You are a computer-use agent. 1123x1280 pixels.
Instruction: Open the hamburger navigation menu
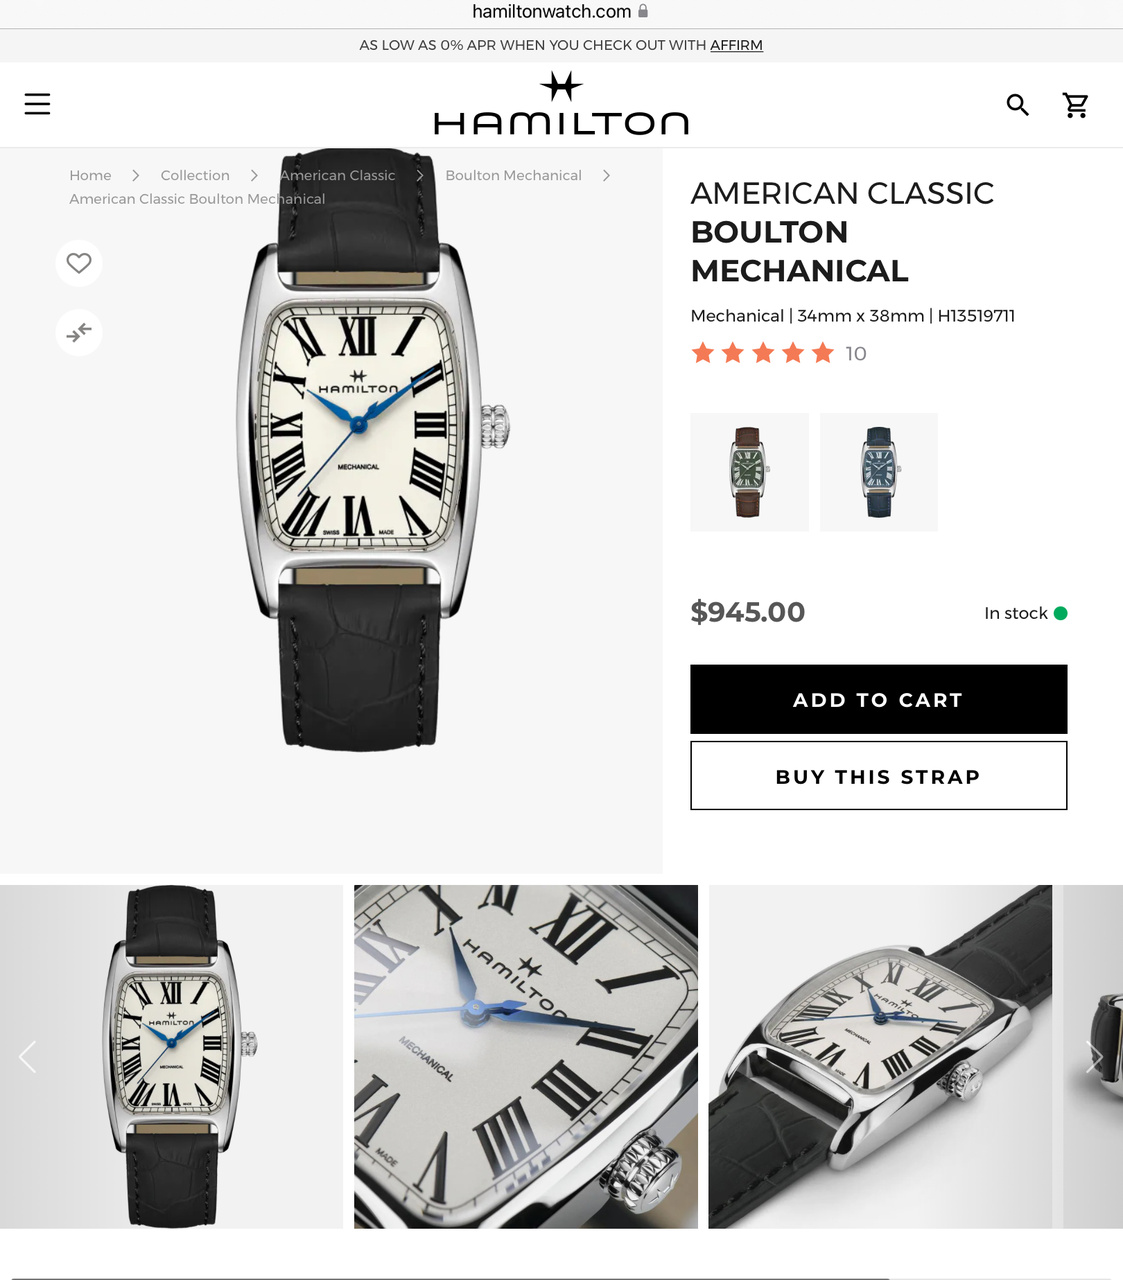pyautogui.click(x=37, y=104)
